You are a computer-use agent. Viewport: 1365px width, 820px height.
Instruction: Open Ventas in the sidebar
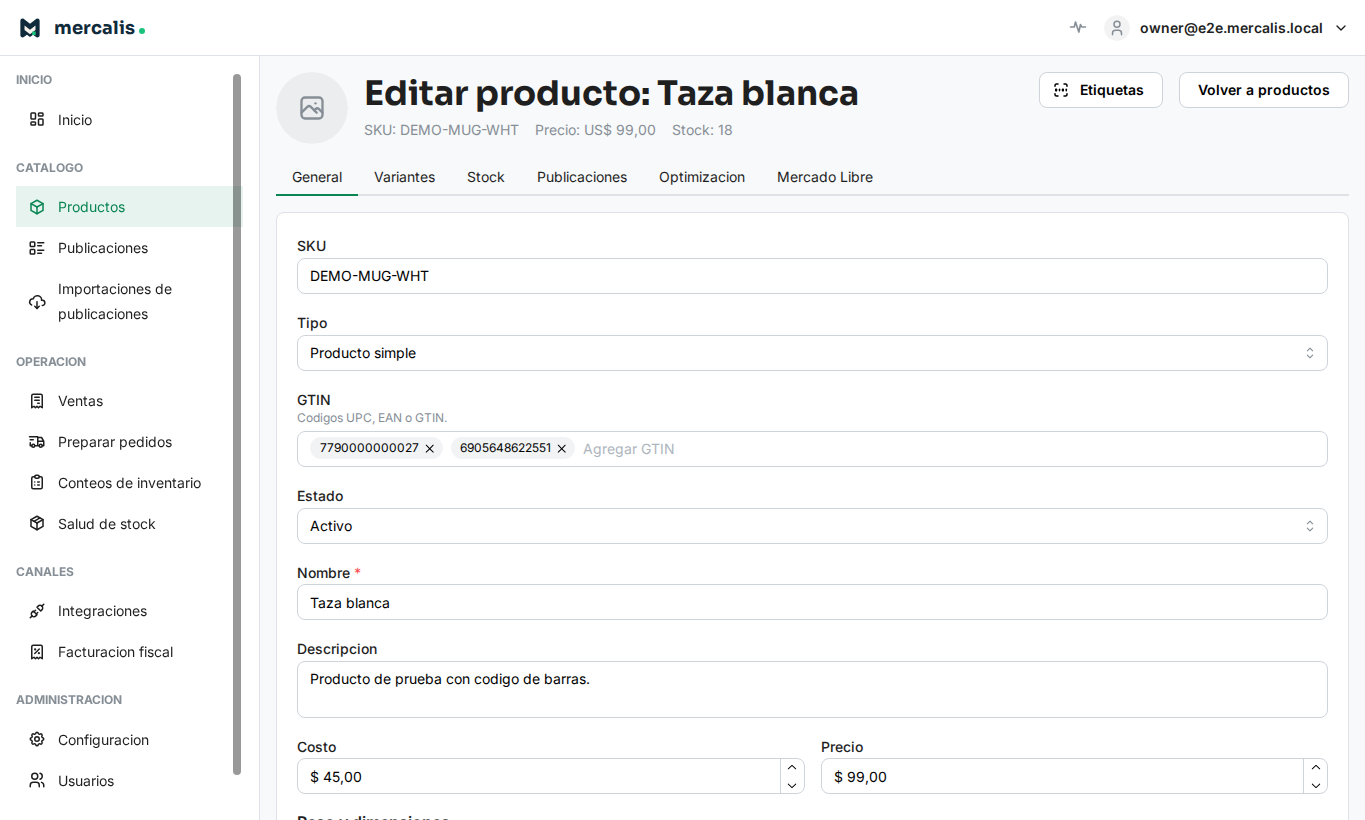(128, 401)
